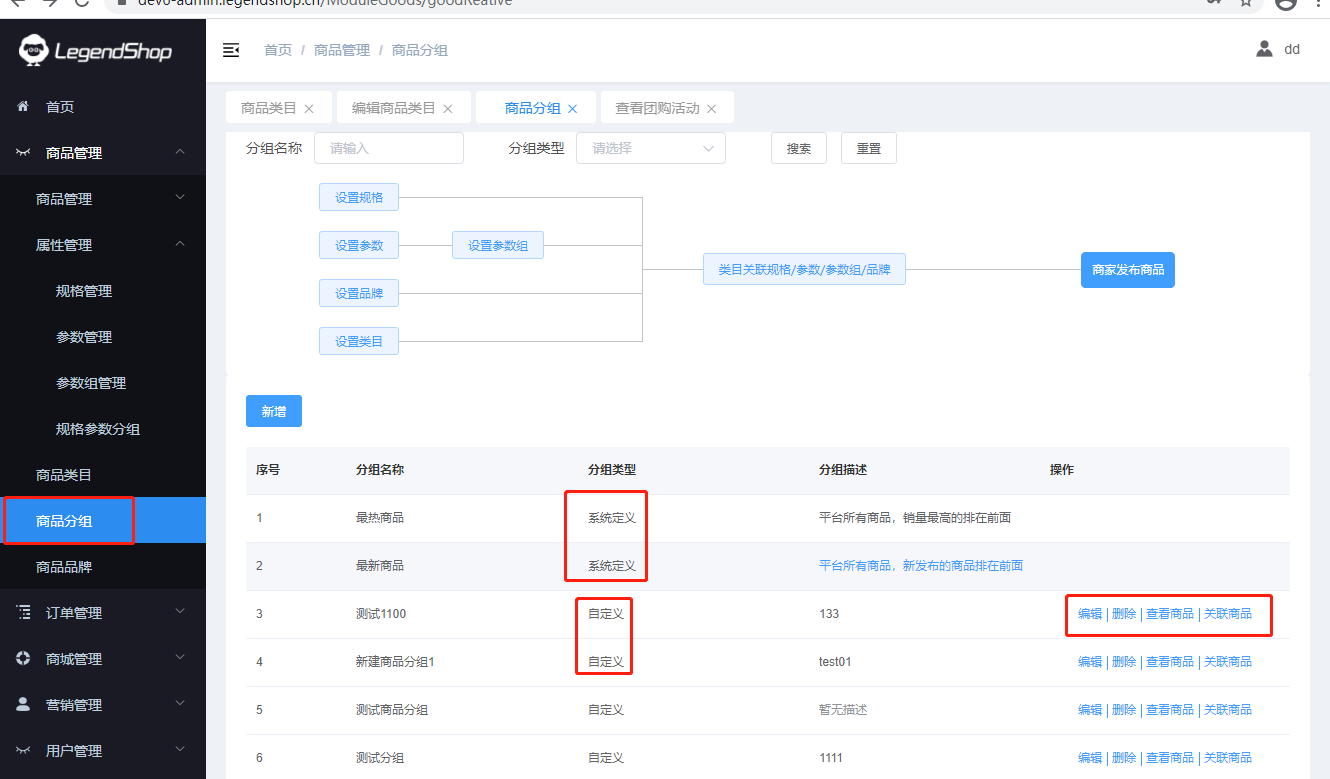
Task: Focus the 分组名称 input field
Action: click(388, 148)
